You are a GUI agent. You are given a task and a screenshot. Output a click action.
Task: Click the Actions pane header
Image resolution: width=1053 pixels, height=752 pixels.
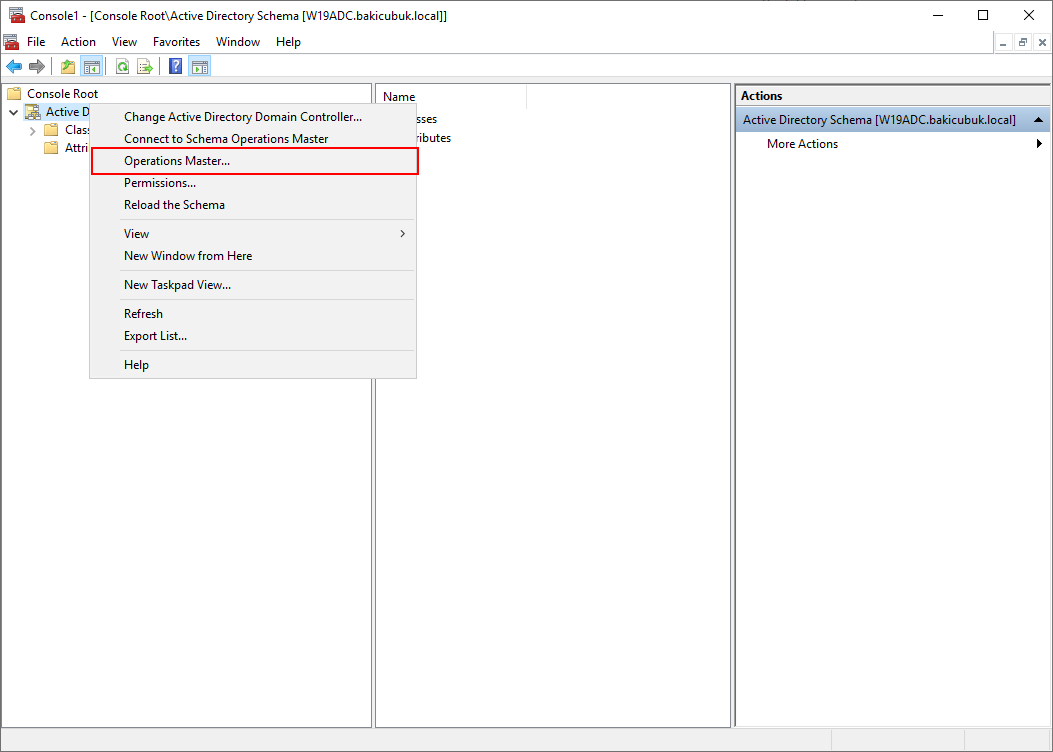[894, 96]
